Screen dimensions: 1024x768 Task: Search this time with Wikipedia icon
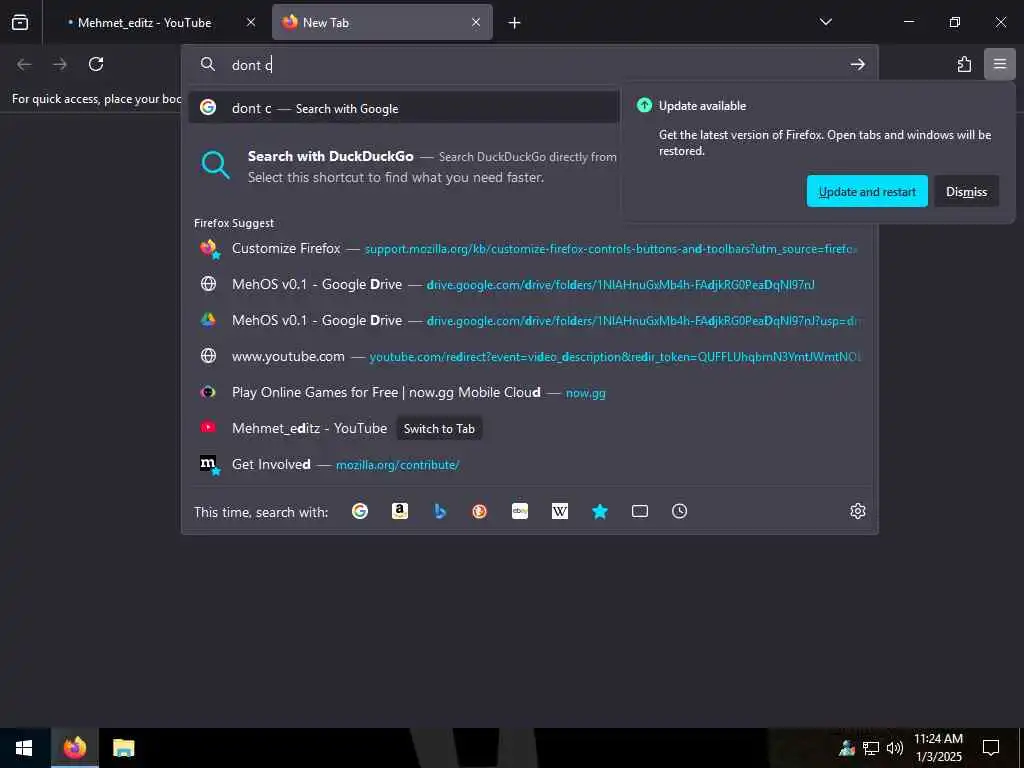tap(560, 511)
